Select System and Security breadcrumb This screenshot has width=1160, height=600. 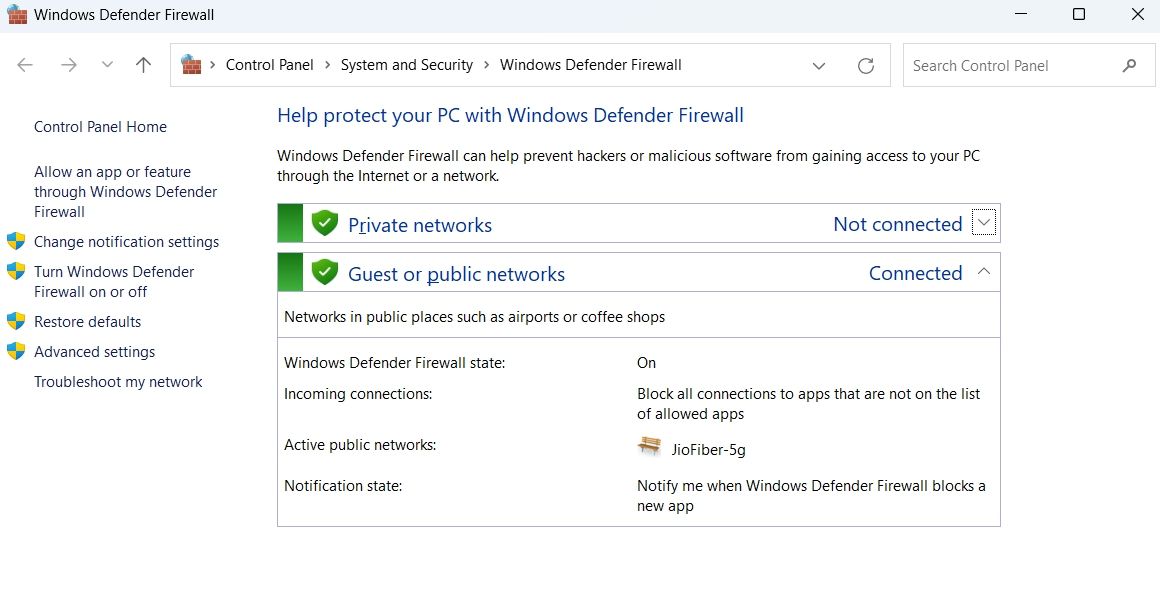coord(406,65)
